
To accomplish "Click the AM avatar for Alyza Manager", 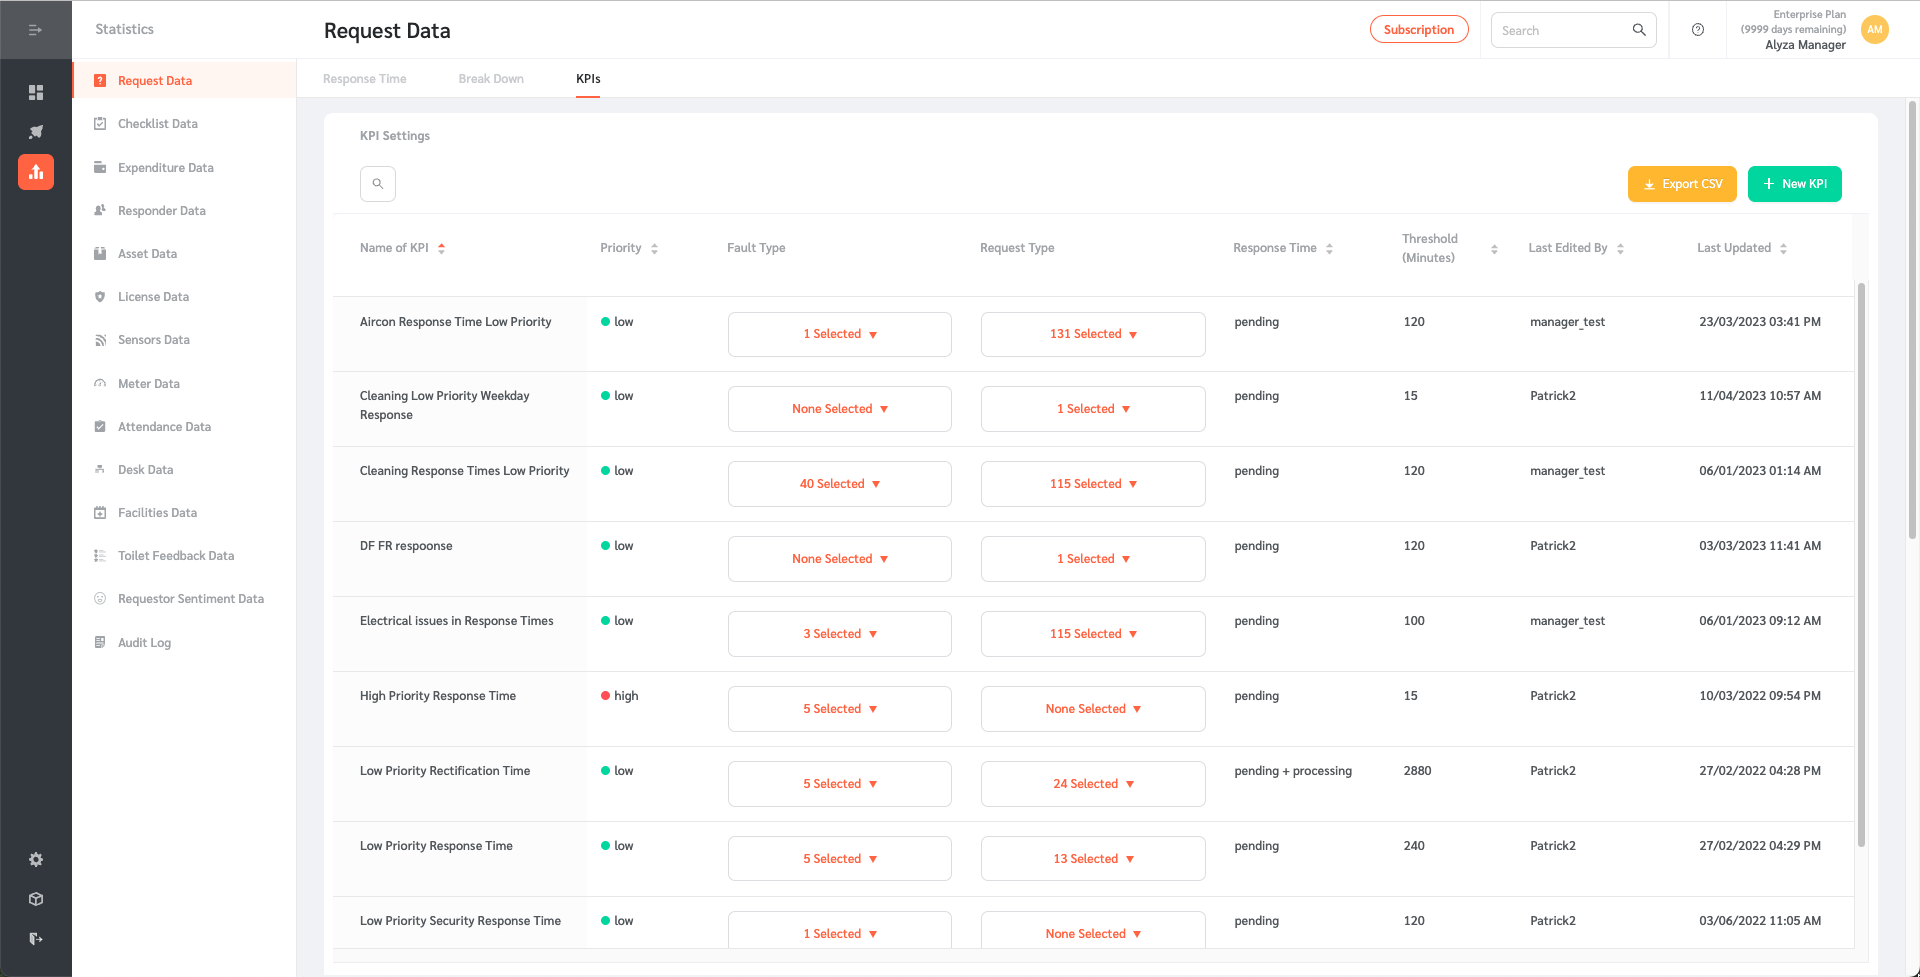I will (1874, 30).
